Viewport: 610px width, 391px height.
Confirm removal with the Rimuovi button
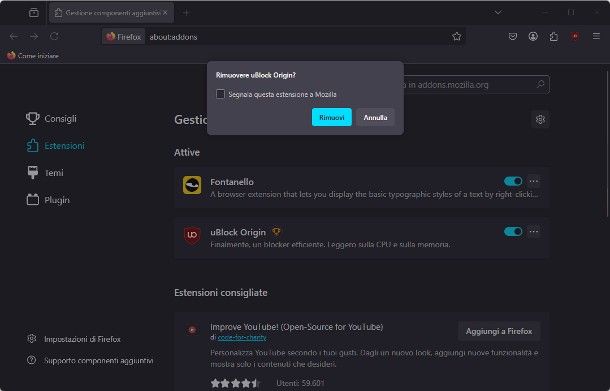[x=331, y=117]
